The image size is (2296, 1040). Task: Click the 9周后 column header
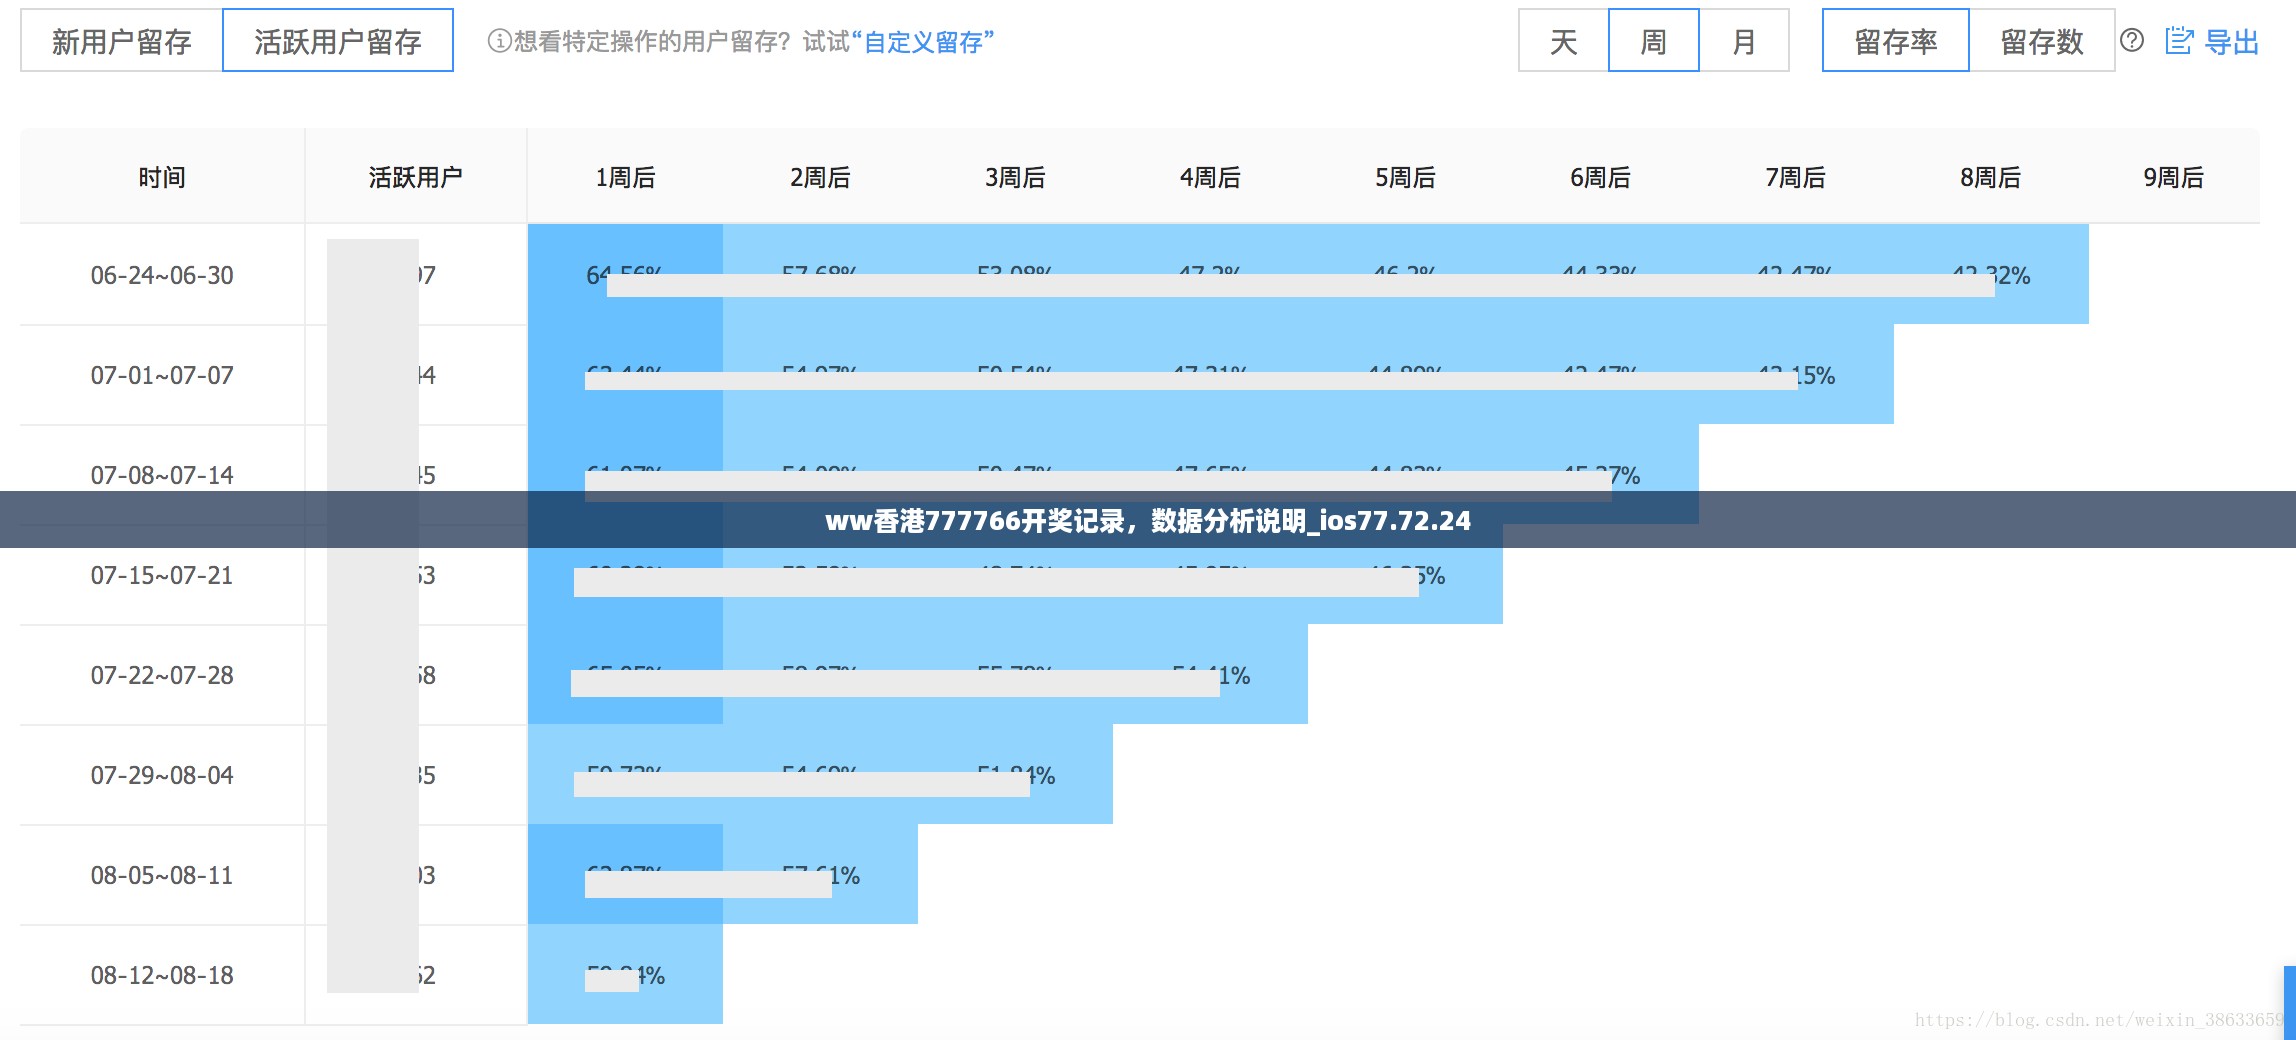click(x=2173, y=177)
